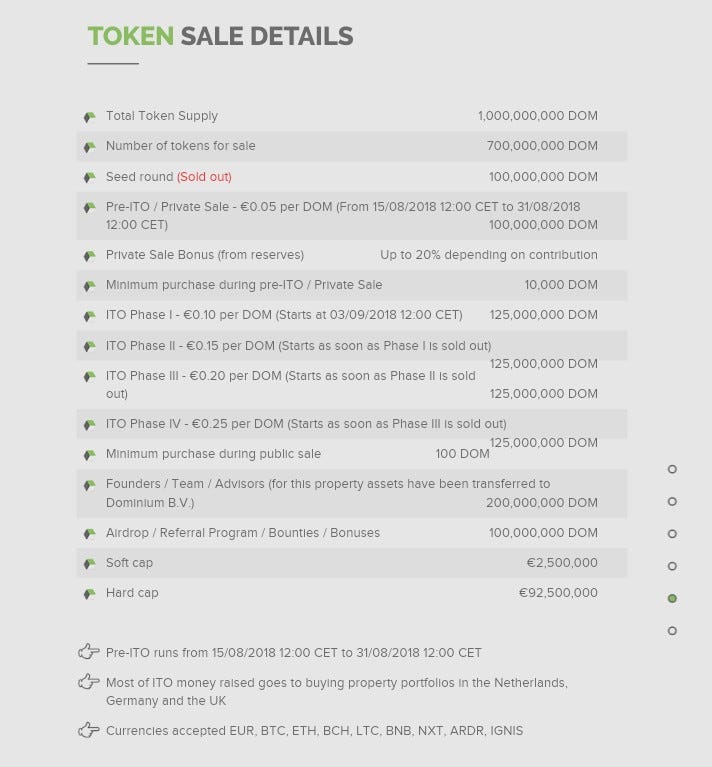Click the hand icon beside Most of ITO money

pos(89,681)
